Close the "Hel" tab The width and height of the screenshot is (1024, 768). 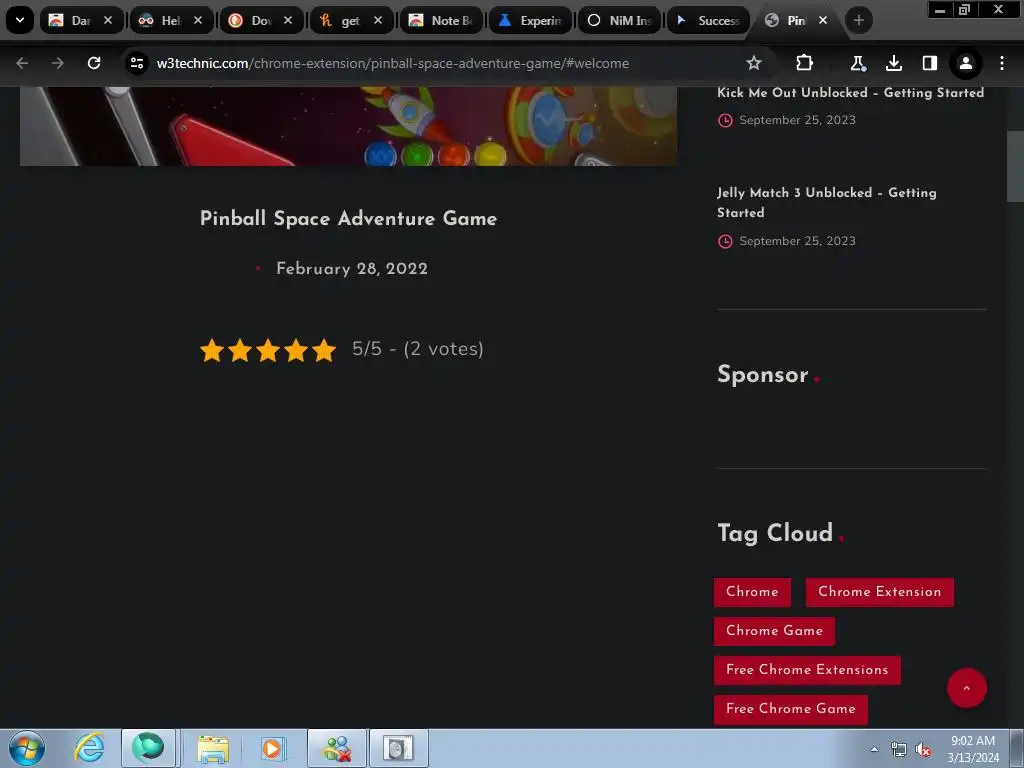click(x=198, y=20)
